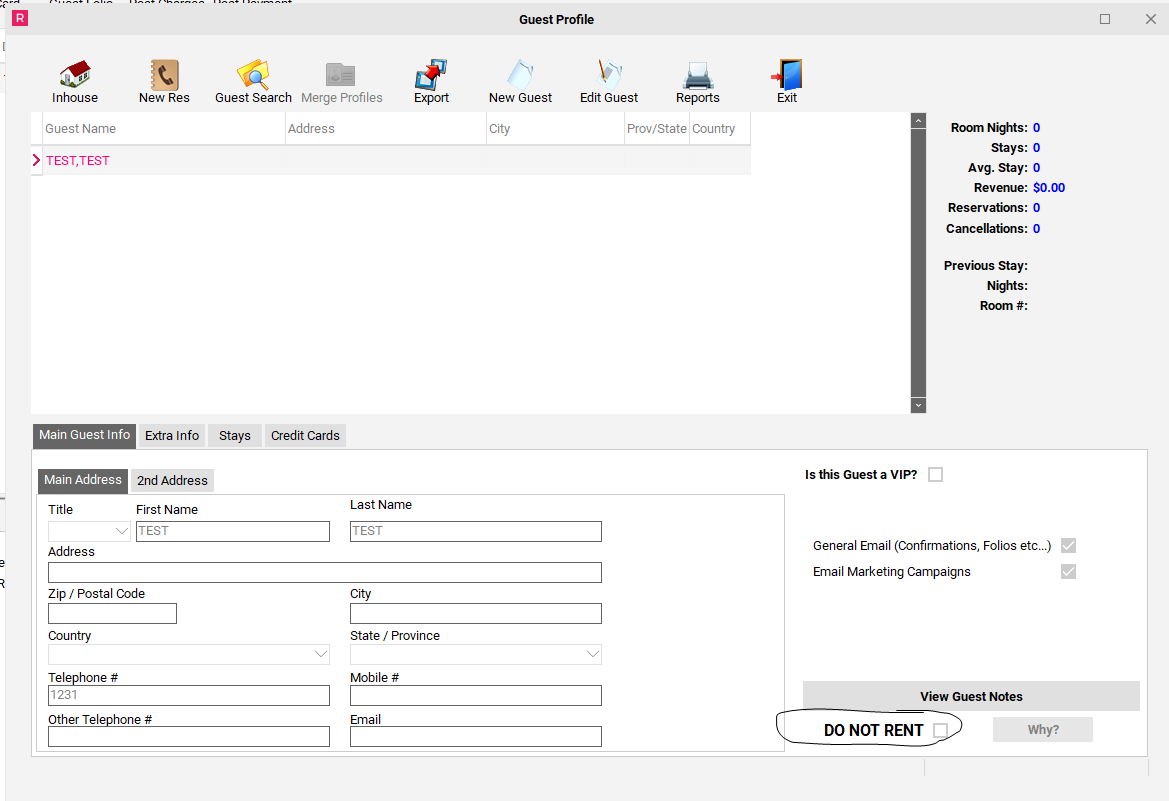Select the Main Address tab
Screen dimensions: 1169x801
83,480
